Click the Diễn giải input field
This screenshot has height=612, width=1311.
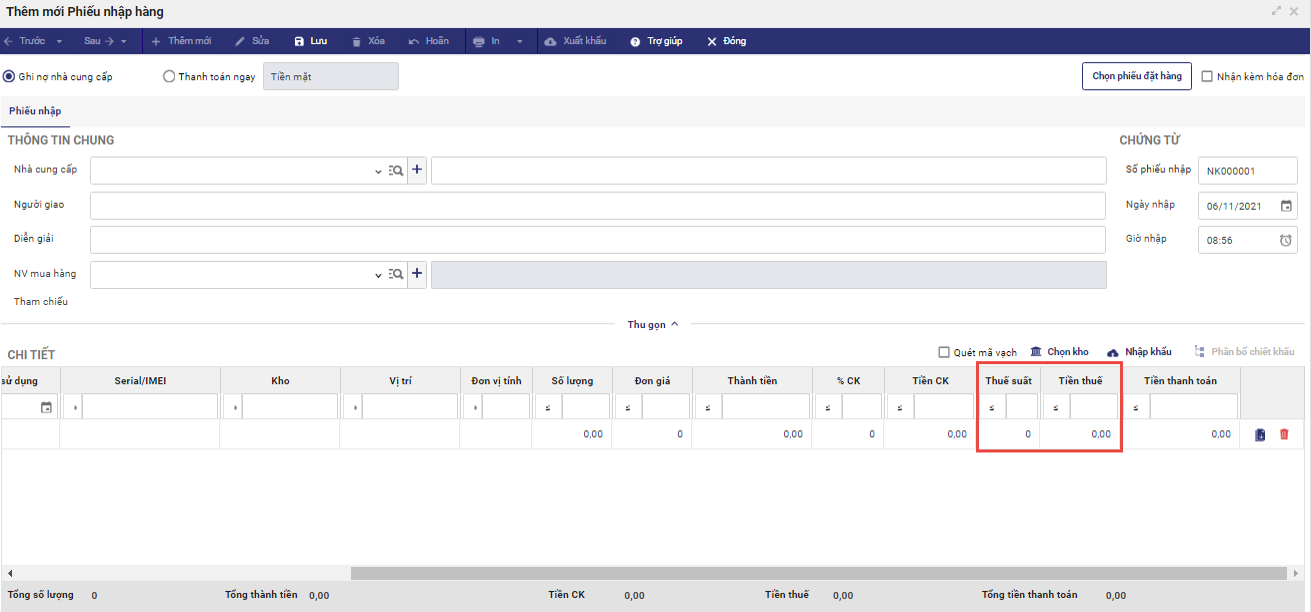598,240
